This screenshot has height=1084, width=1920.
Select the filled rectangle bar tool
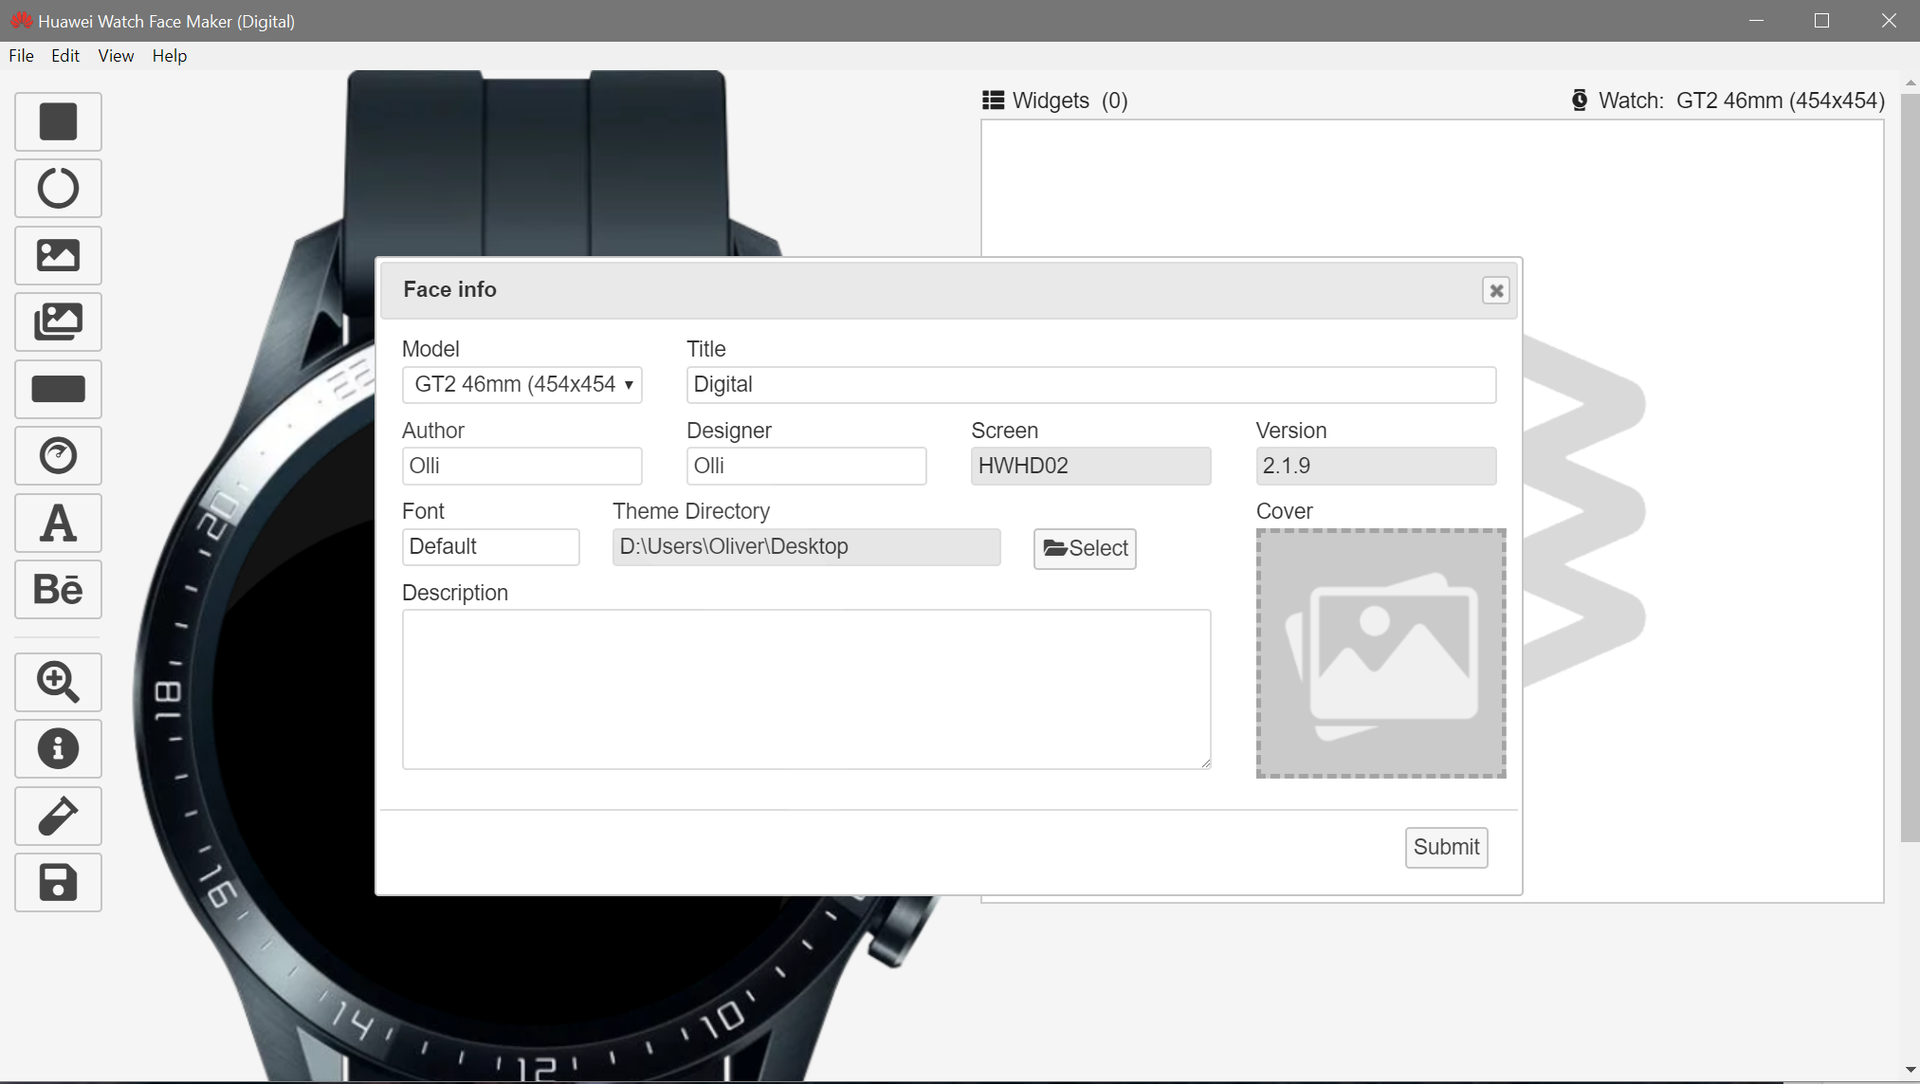tap(58, 389)
